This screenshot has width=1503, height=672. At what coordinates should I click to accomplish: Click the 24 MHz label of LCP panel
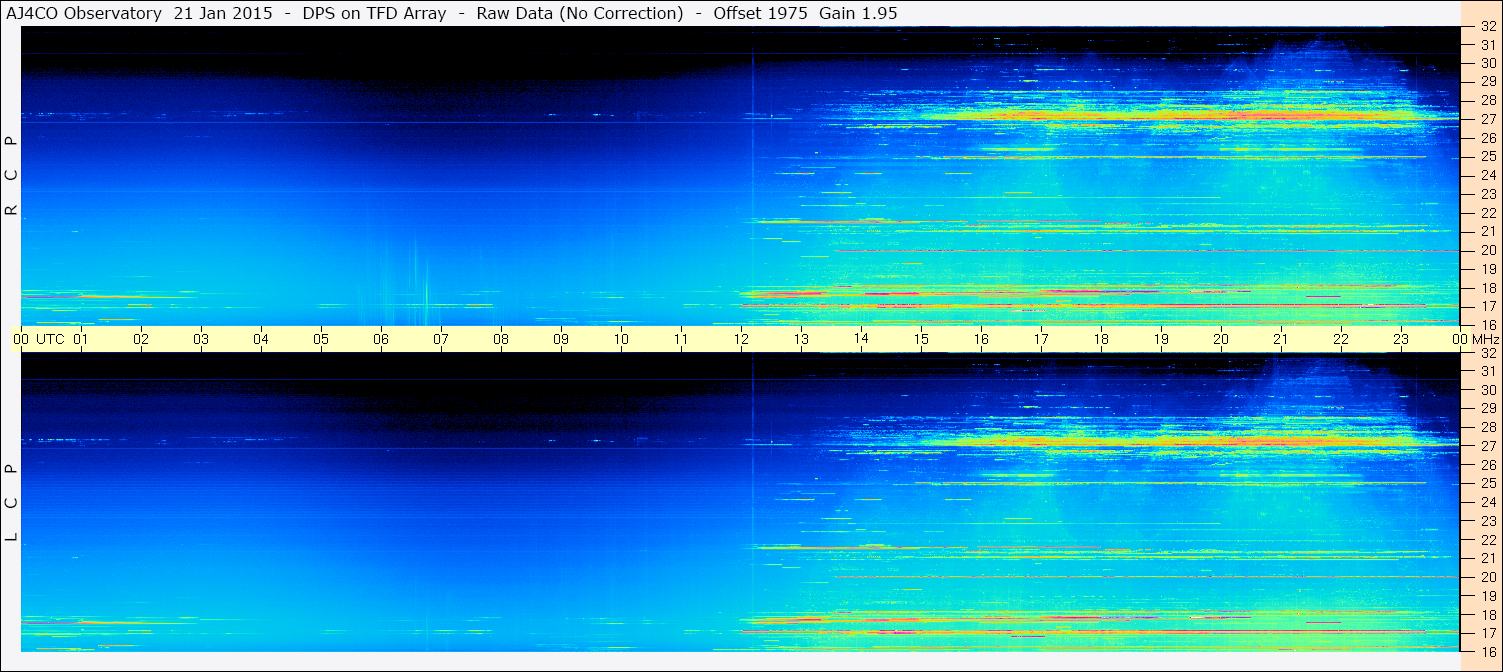(1488, 502)
